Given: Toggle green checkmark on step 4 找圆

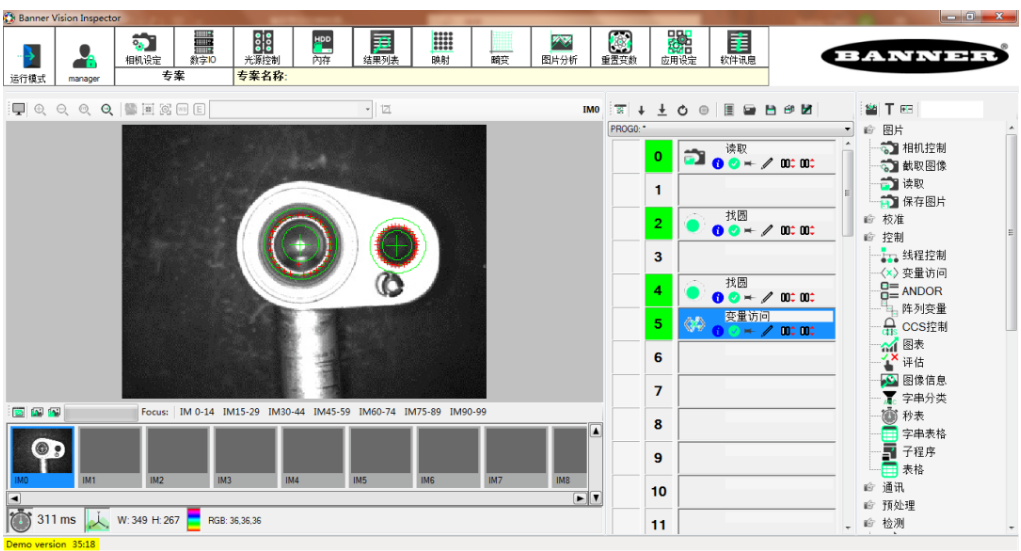Looking at the screenshot, I should 734,298.
